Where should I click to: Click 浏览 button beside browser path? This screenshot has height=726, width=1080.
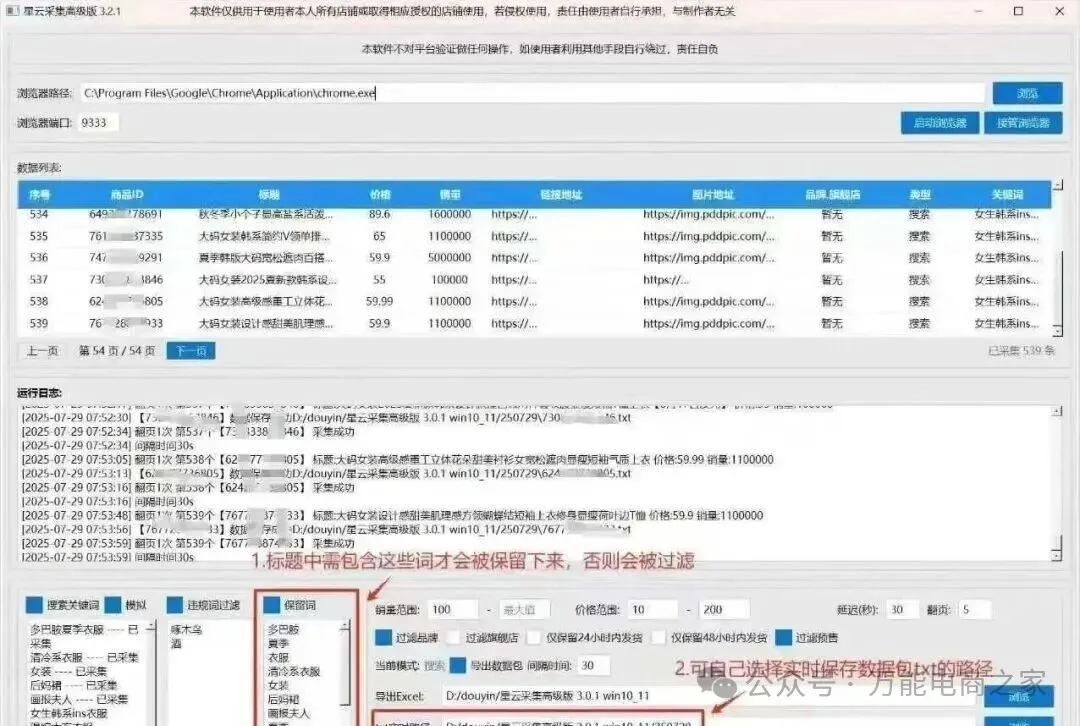click(x=1026, y=93)
